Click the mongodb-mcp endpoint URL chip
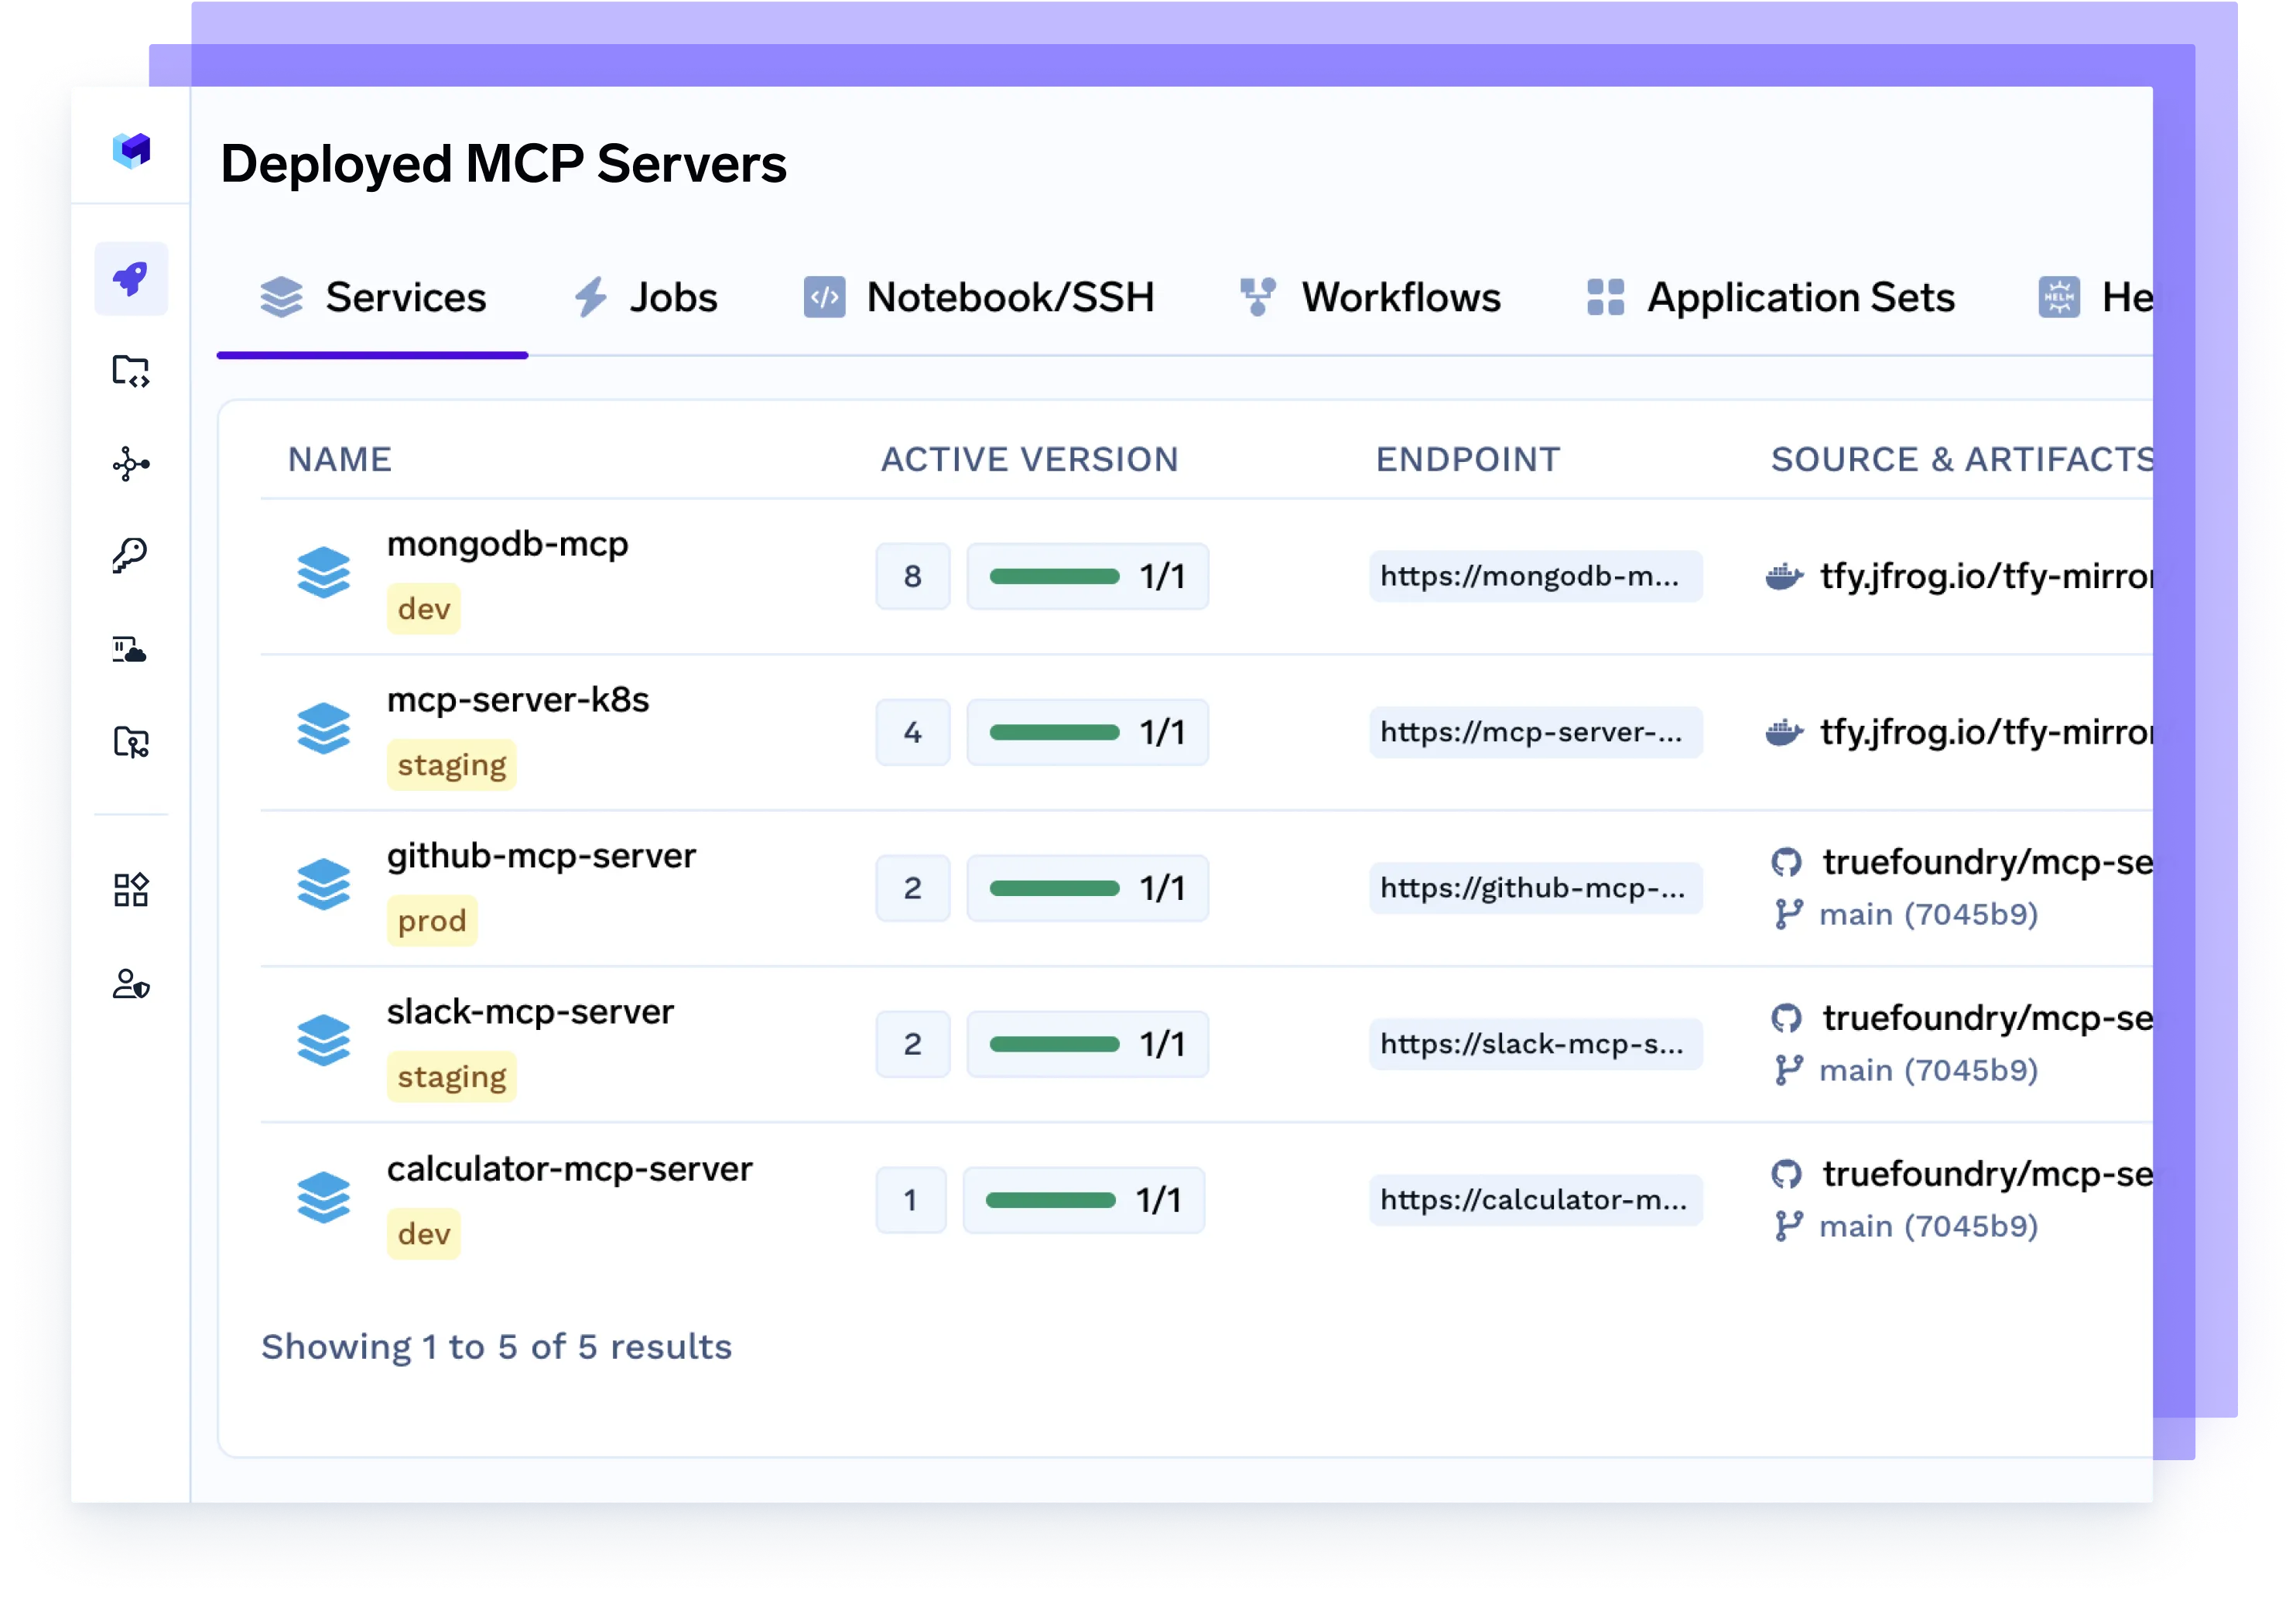This screenshot has width=2296, height=1601. coord(1534,576)
